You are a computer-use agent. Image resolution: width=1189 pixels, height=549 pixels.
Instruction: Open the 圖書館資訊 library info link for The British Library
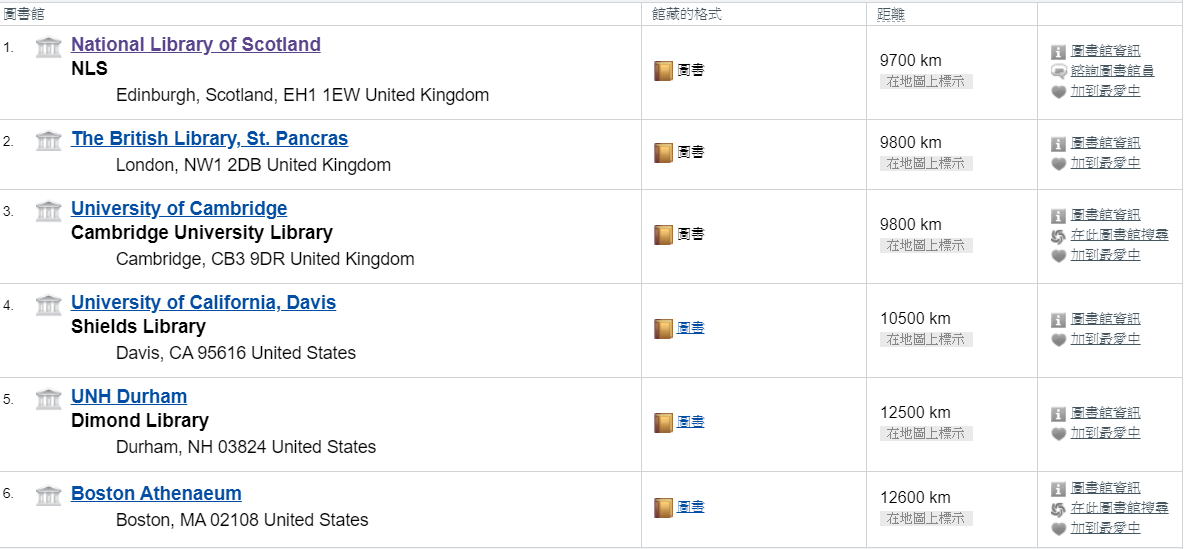pyautogui.click(x=1105, y=143)
